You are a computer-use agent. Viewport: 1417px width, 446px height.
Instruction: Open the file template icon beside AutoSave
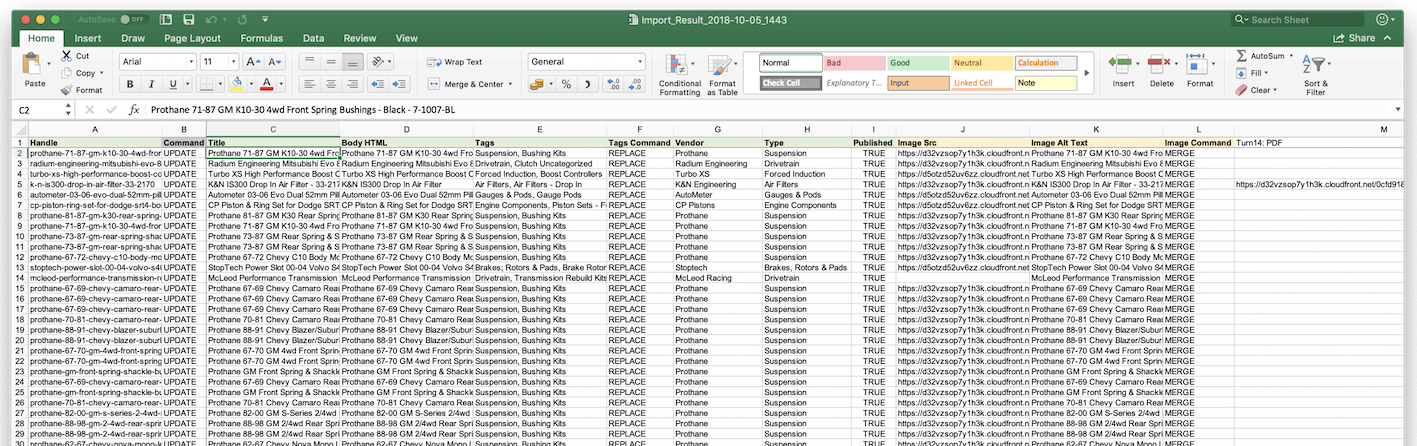coord(164,19)
